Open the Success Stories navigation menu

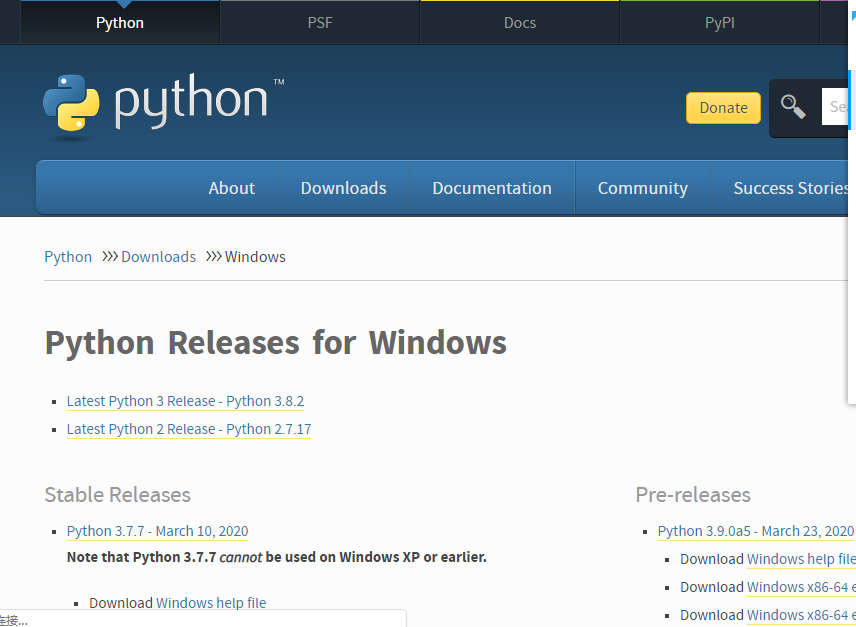790,188
